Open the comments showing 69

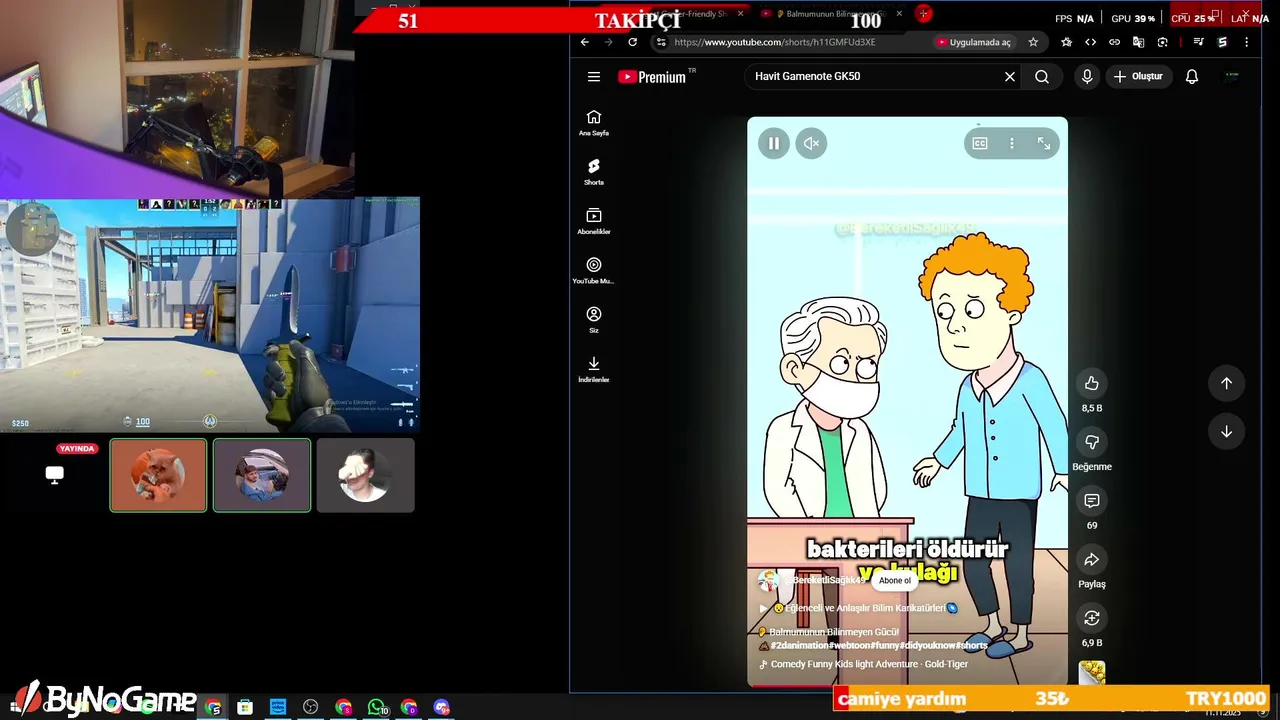coord(1092,501)
